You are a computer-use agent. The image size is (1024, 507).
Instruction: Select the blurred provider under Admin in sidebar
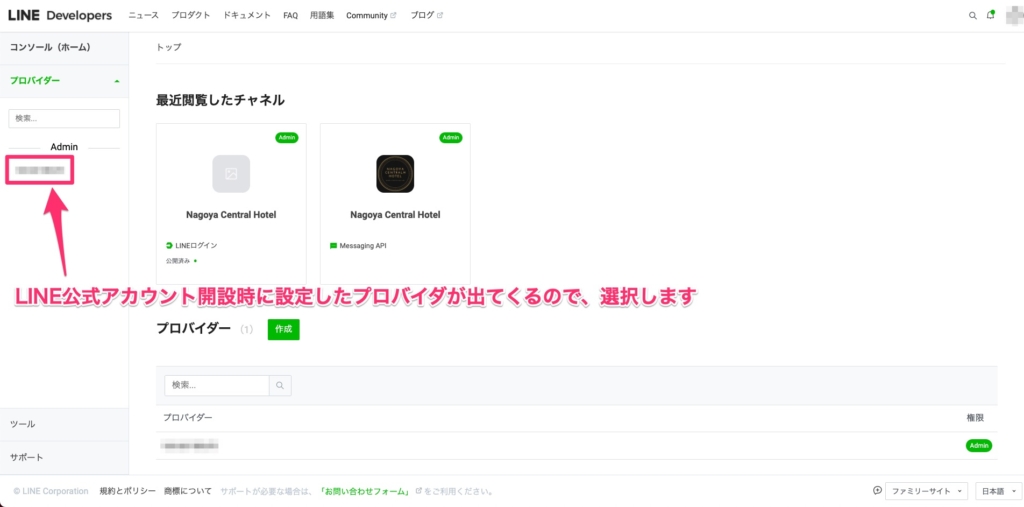point(40,171)
